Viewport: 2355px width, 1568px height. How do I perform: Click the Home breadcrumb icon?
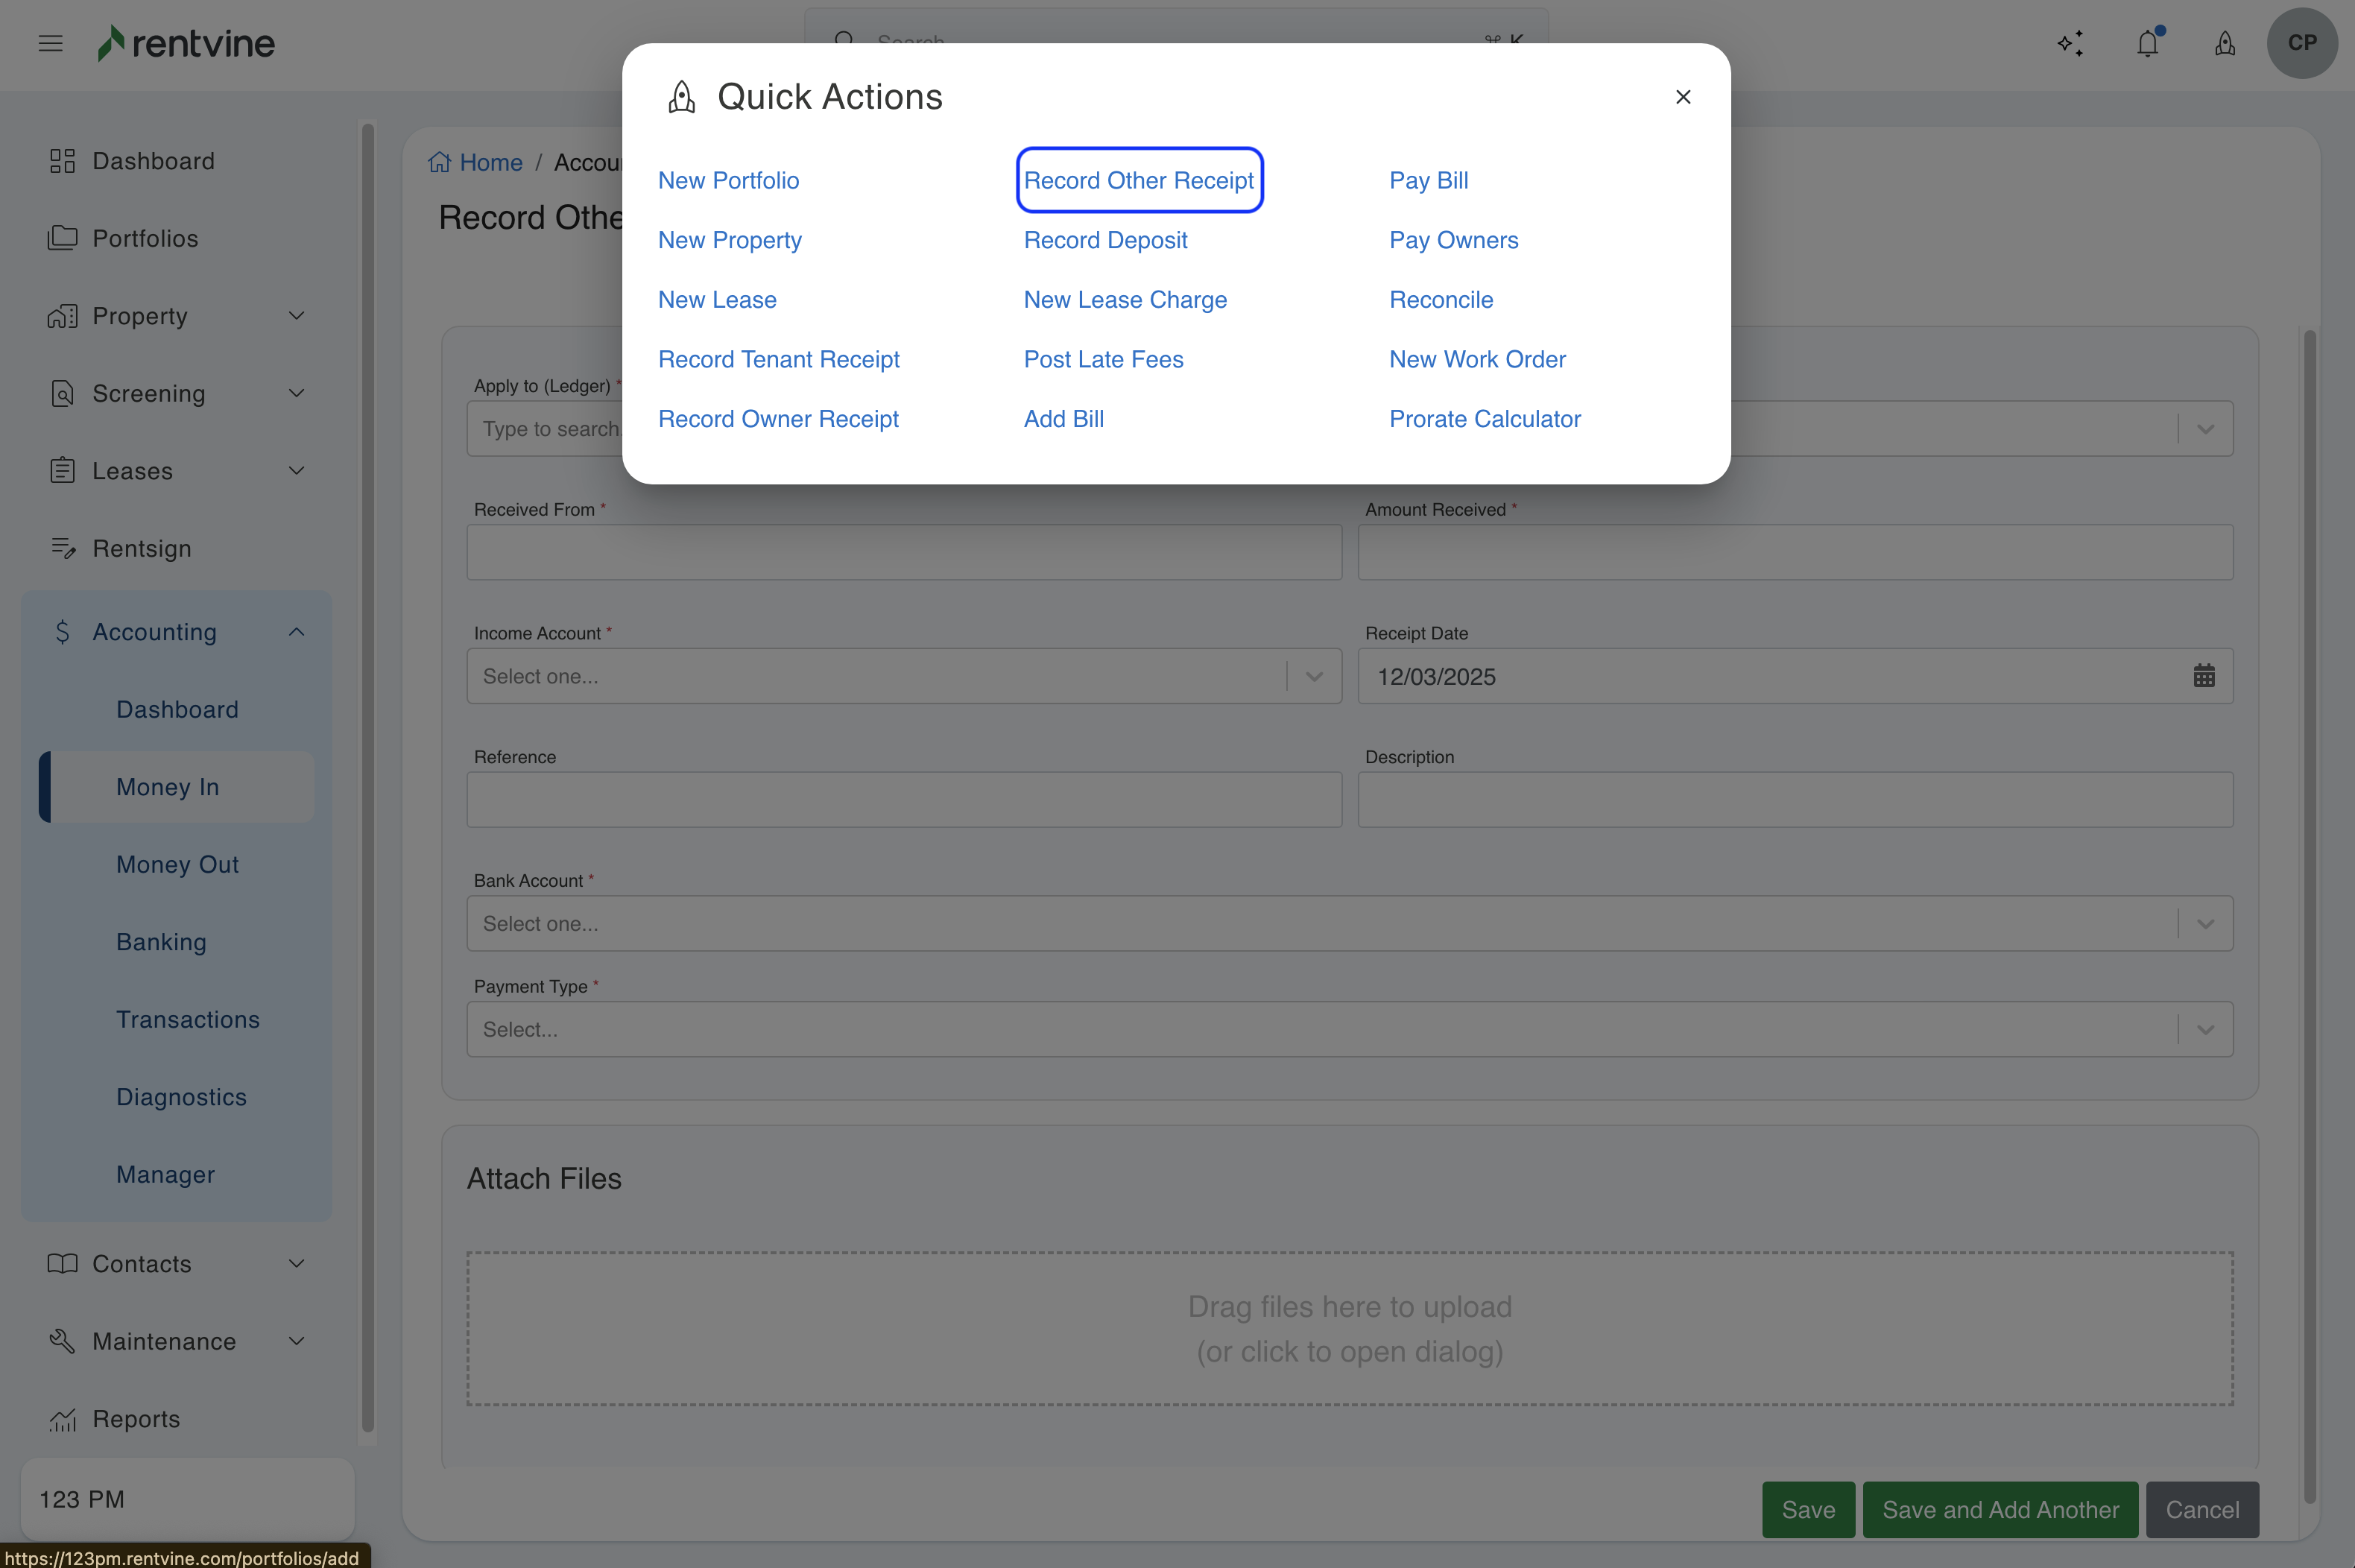[x=439, y=162]
